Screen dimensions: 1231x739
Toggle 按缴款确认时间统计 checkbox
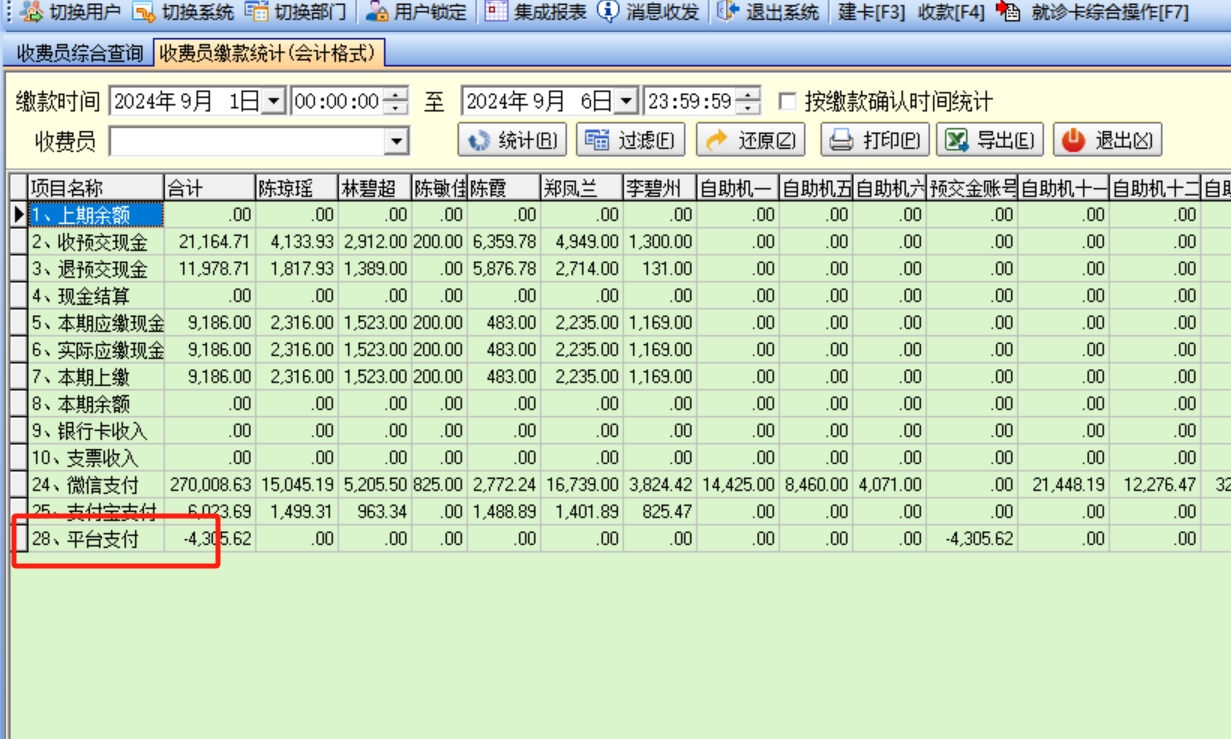[x=788, y=101]
